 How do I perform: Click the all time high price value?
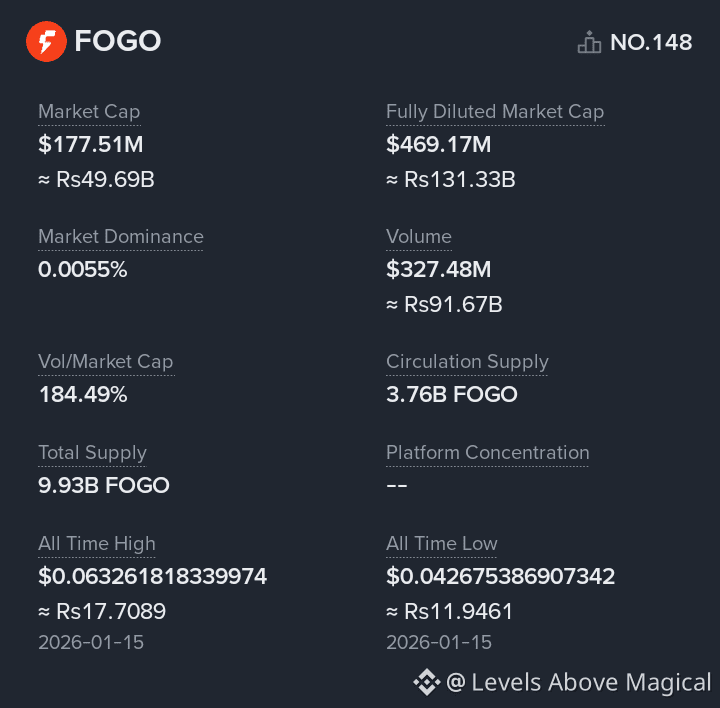click(x=152, y=576)
